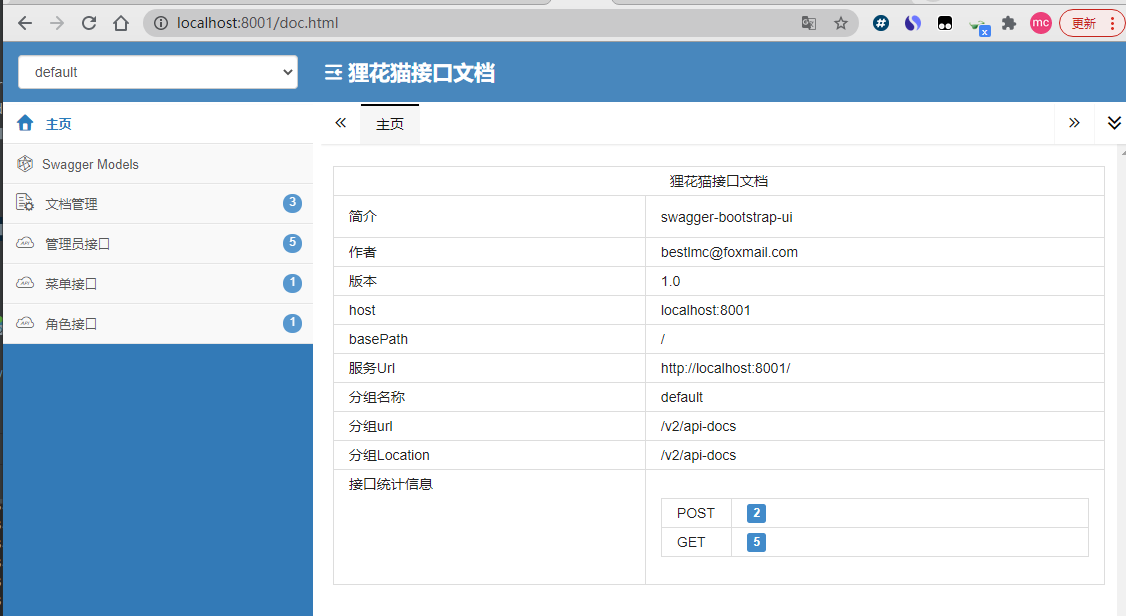
Task: Click /v2/api-docs in the 分组Location row
Action: [699, 455]
